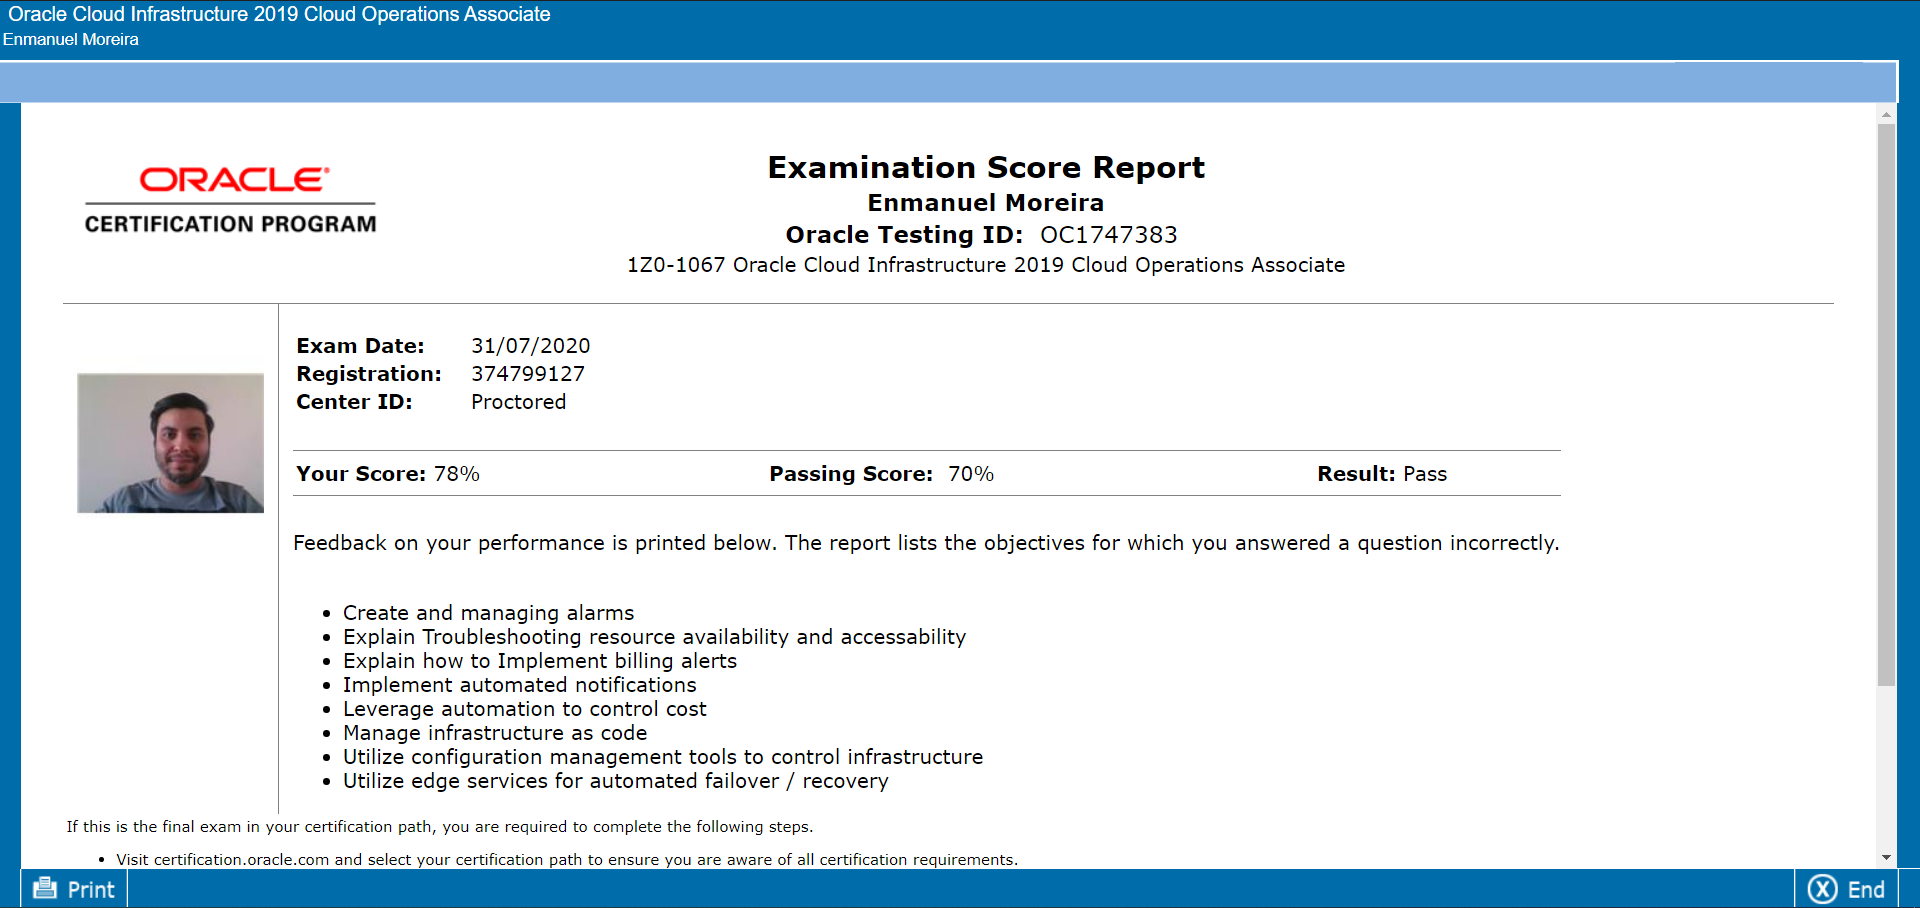This screenshot has width=1920, height=908.
Task: Click the scrollbar up arrow
Action: pos(1886,115)
